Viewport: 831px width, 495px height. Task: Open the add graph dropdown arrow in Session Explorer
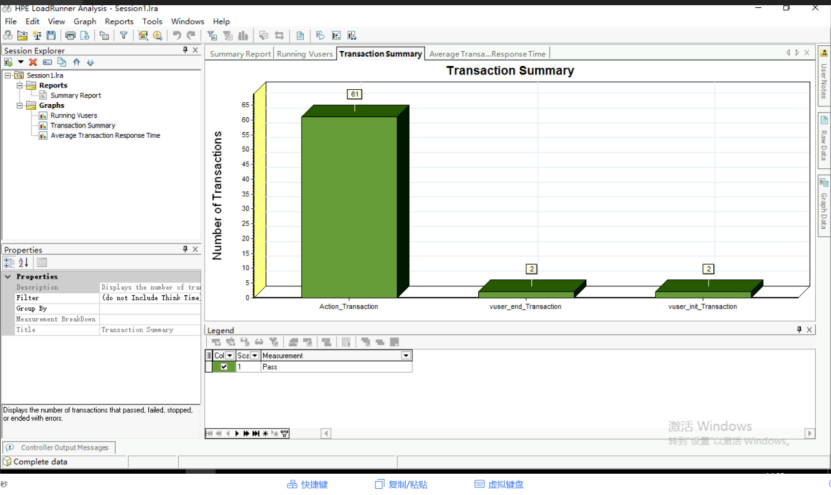21,63
